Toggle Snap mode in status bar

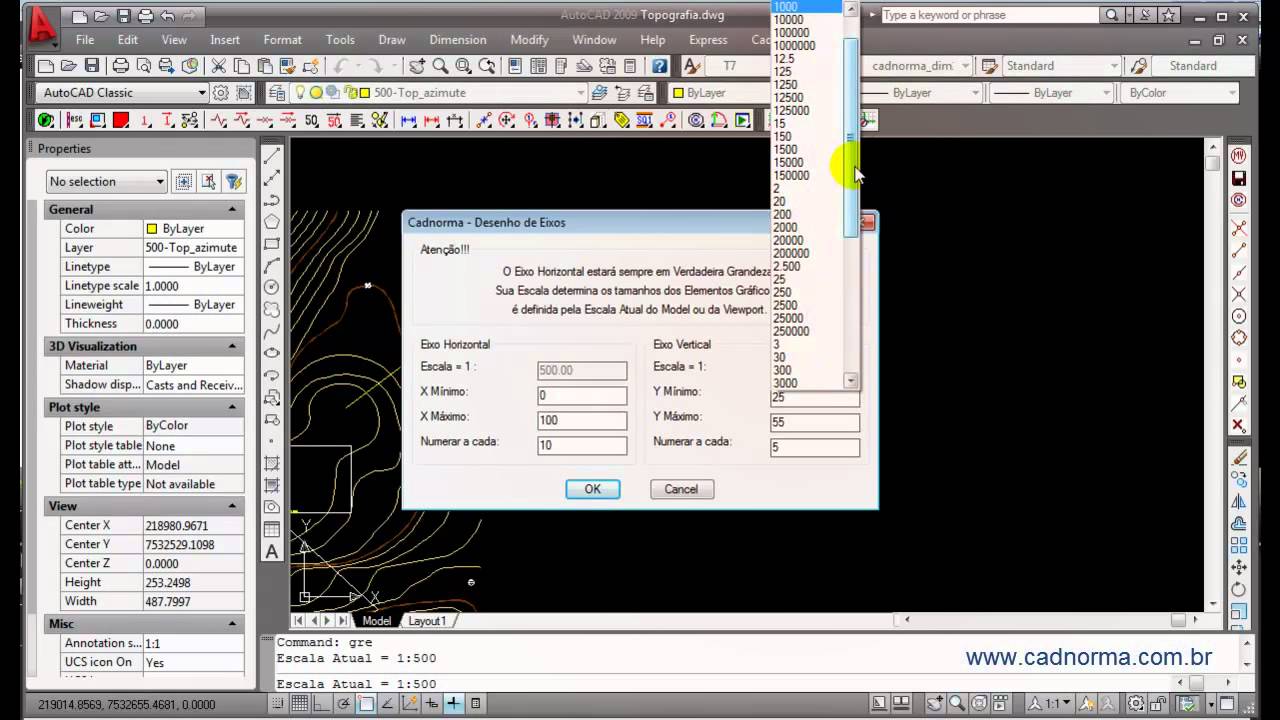280,704
